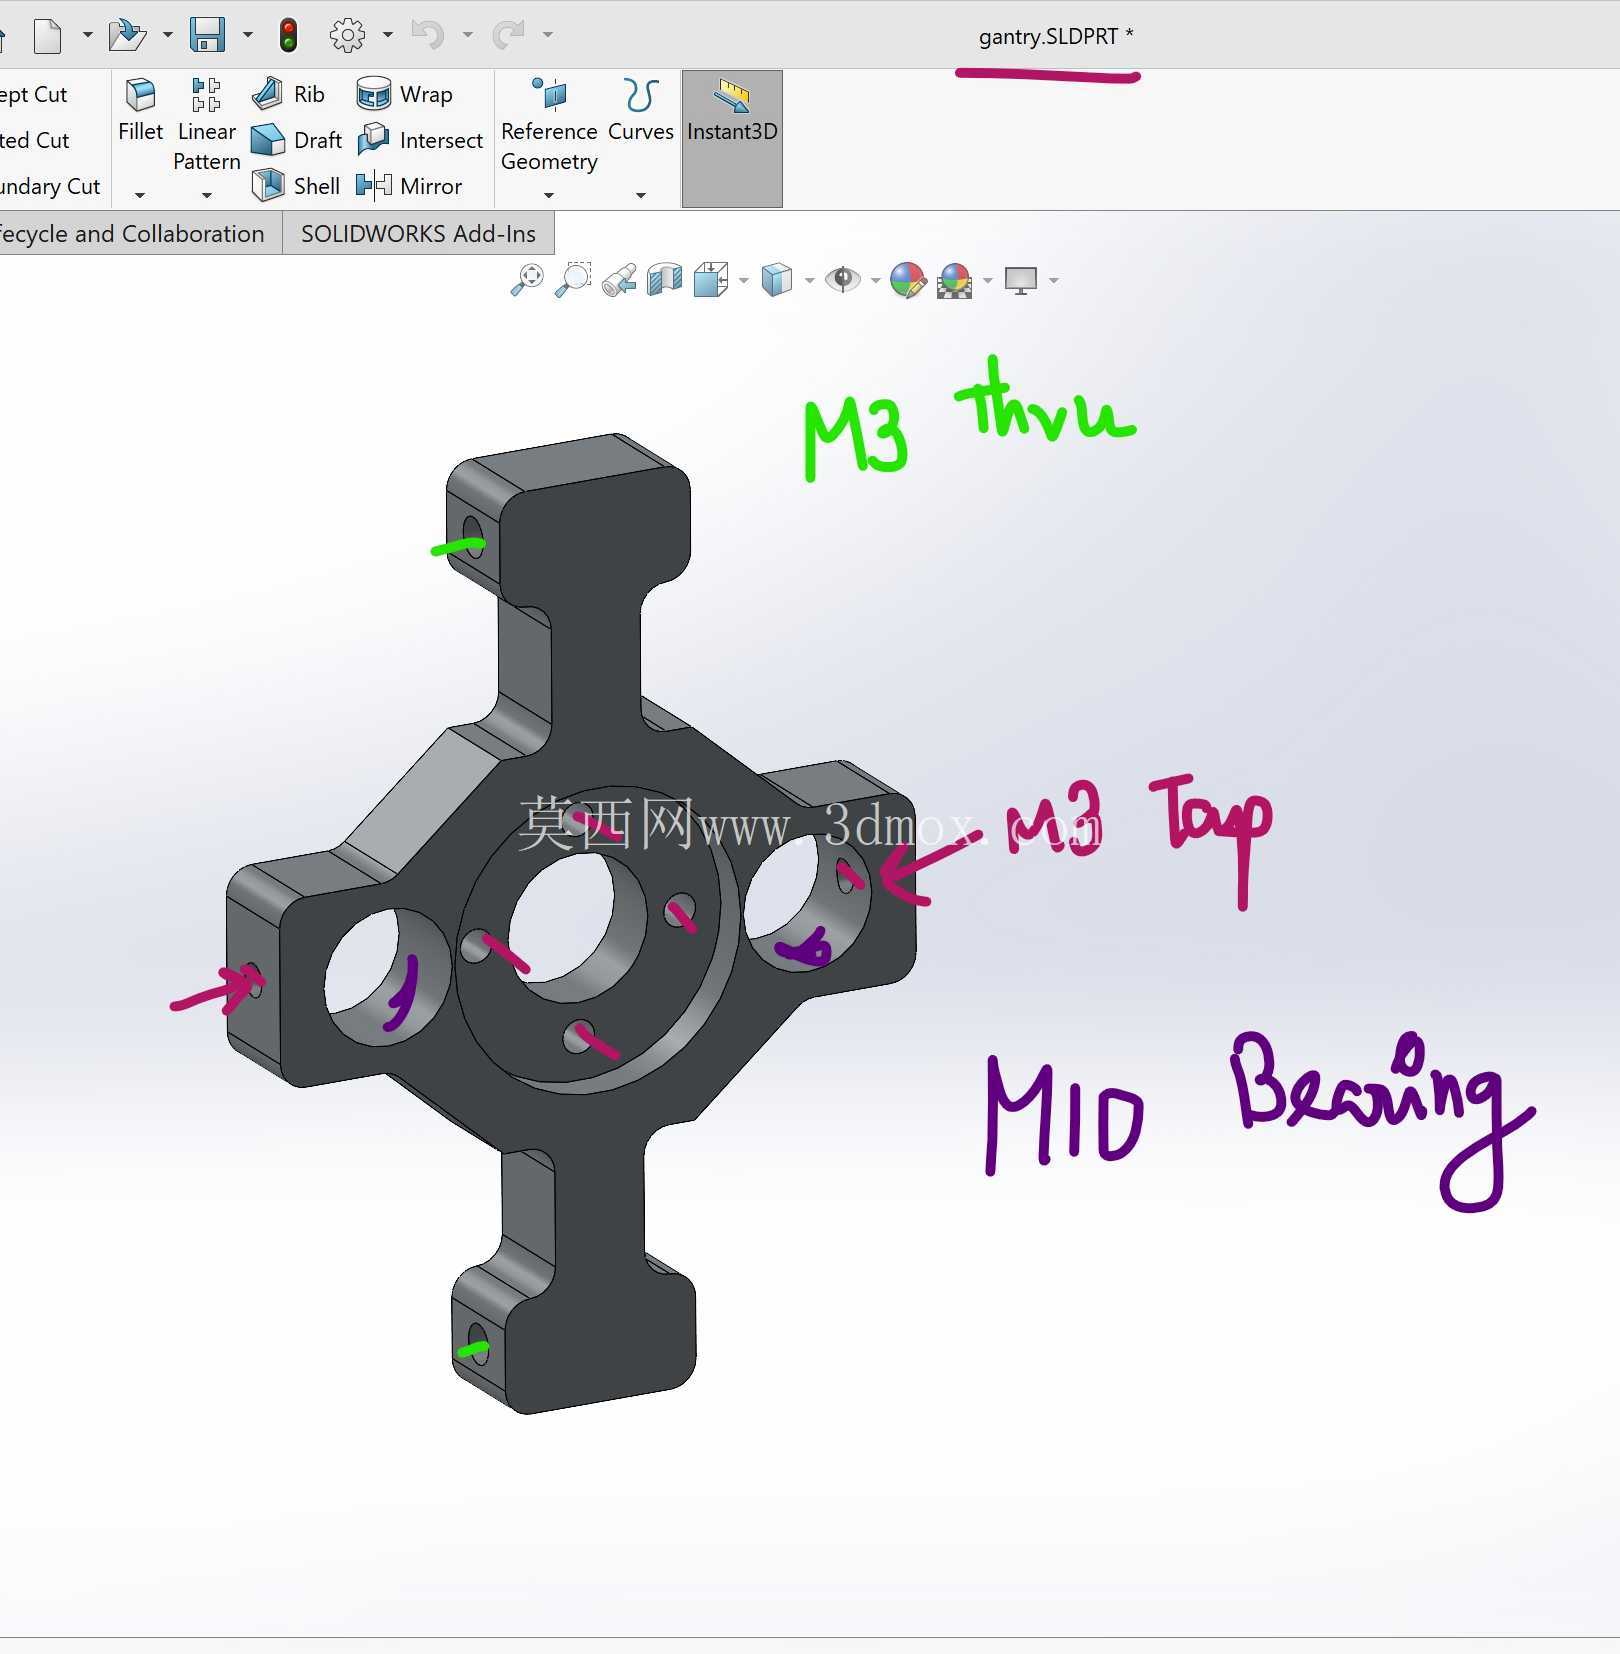Open the New document dropdown arrow

[x=87, y=35]
